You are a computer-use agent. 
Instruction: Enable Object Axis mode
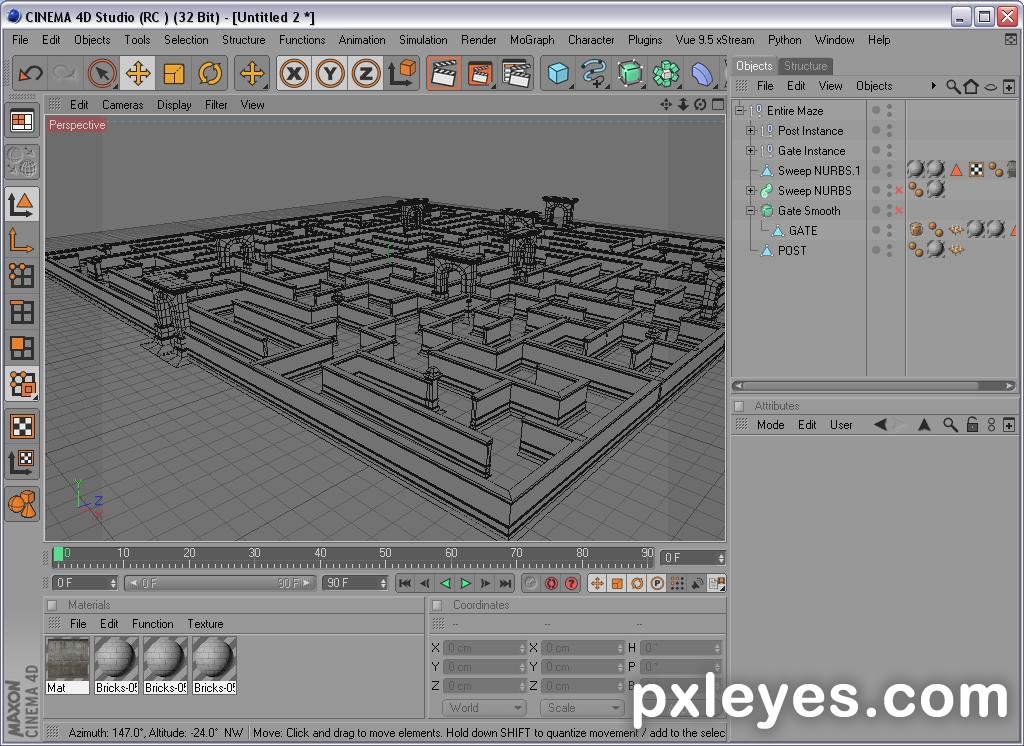point(22,240)
